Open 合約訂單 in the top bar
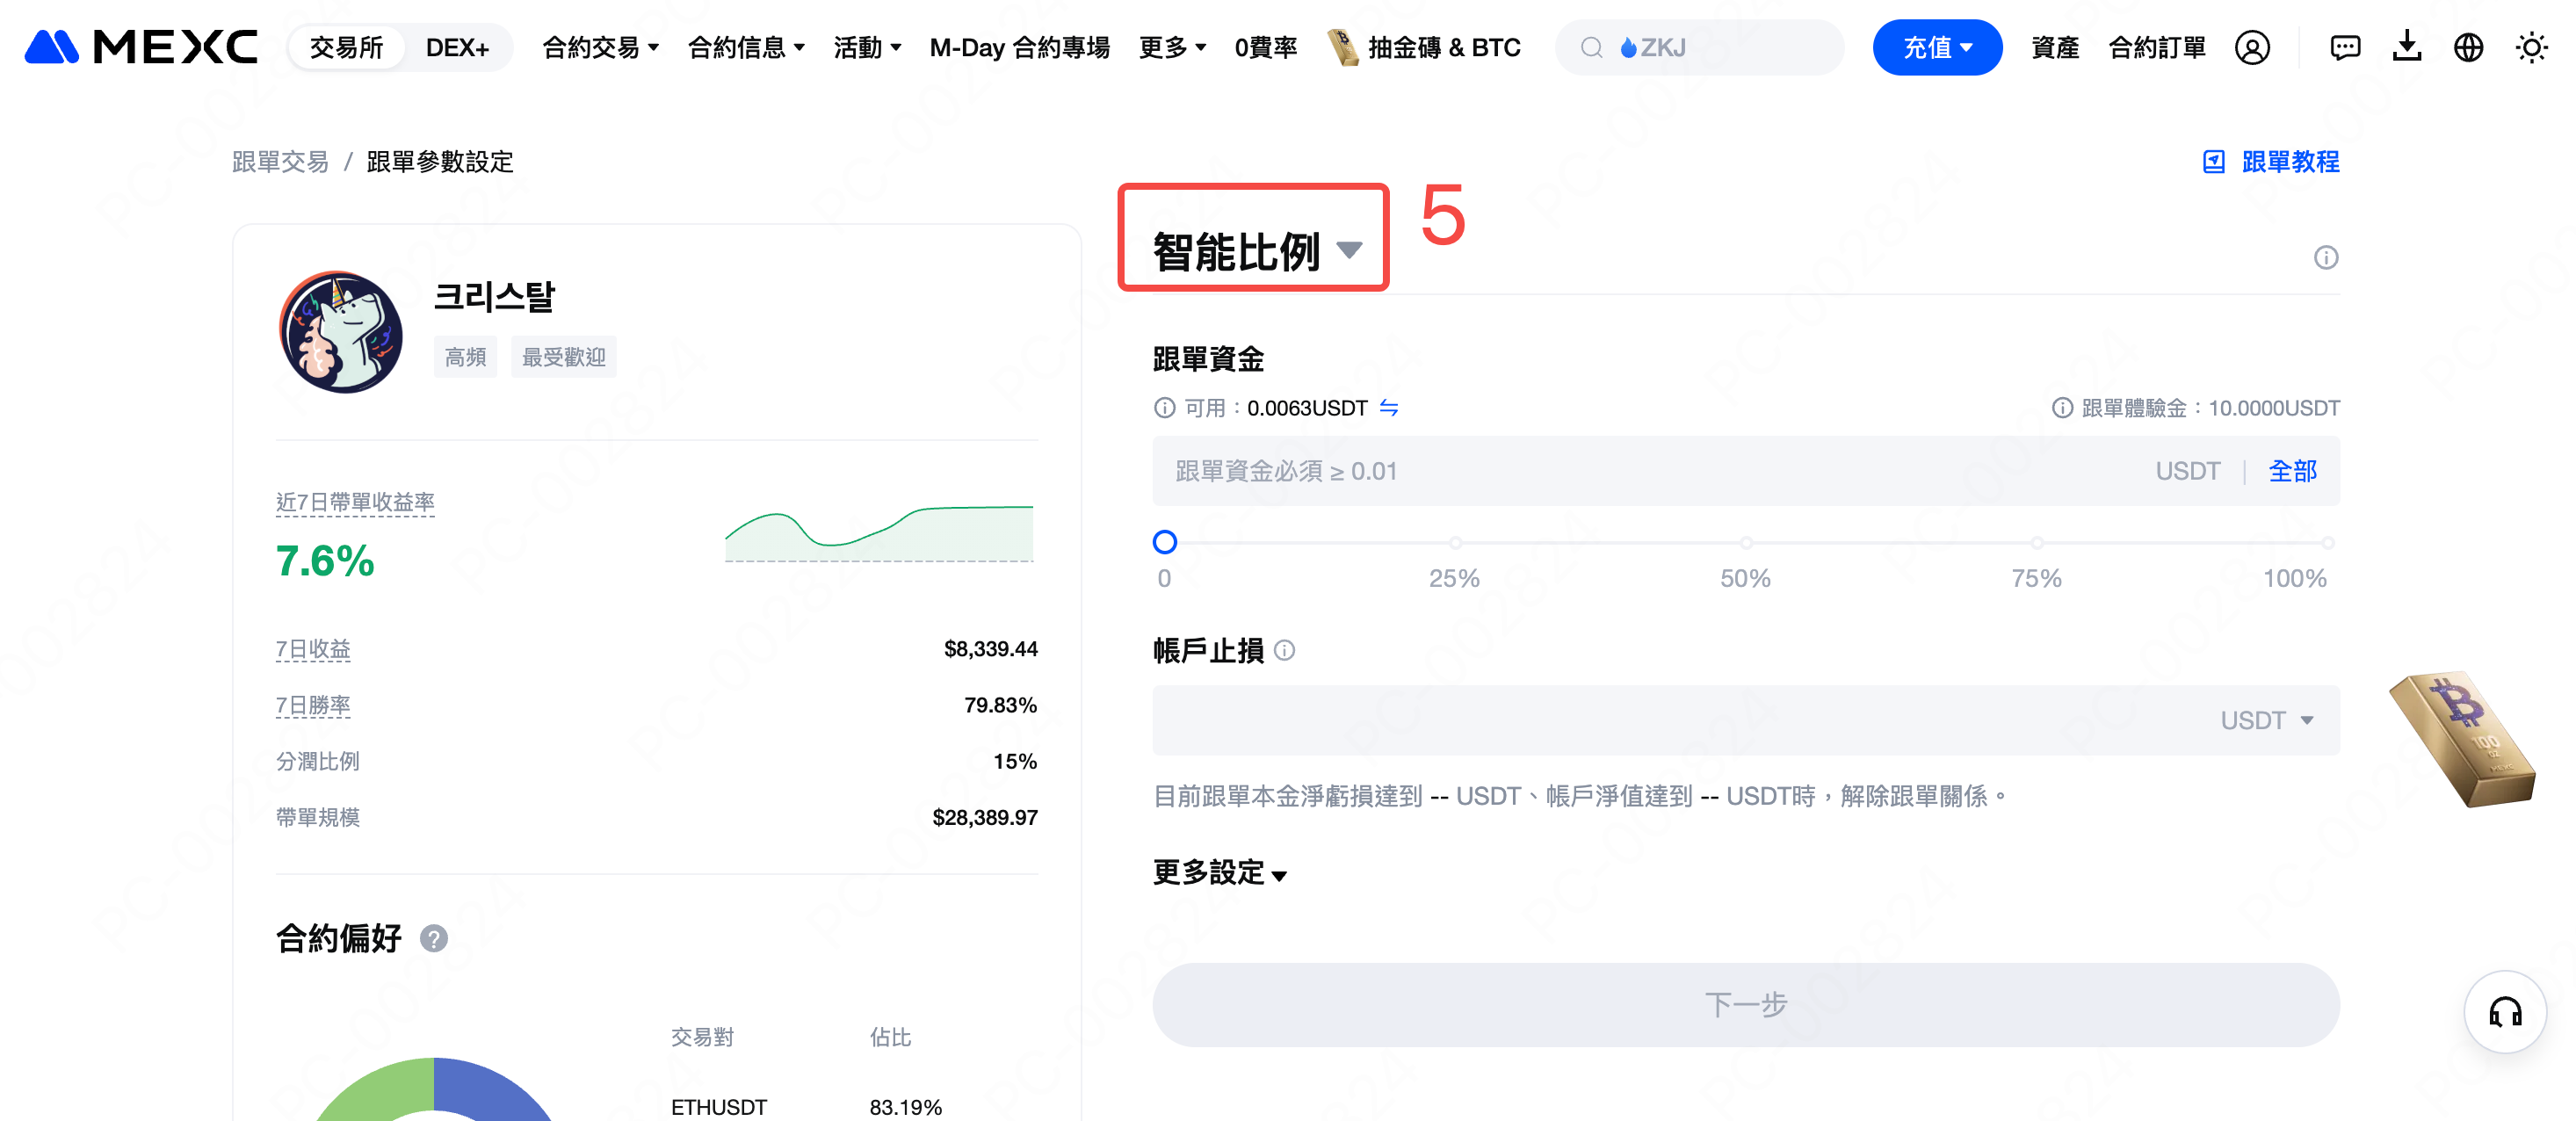 pos(2157,47)
